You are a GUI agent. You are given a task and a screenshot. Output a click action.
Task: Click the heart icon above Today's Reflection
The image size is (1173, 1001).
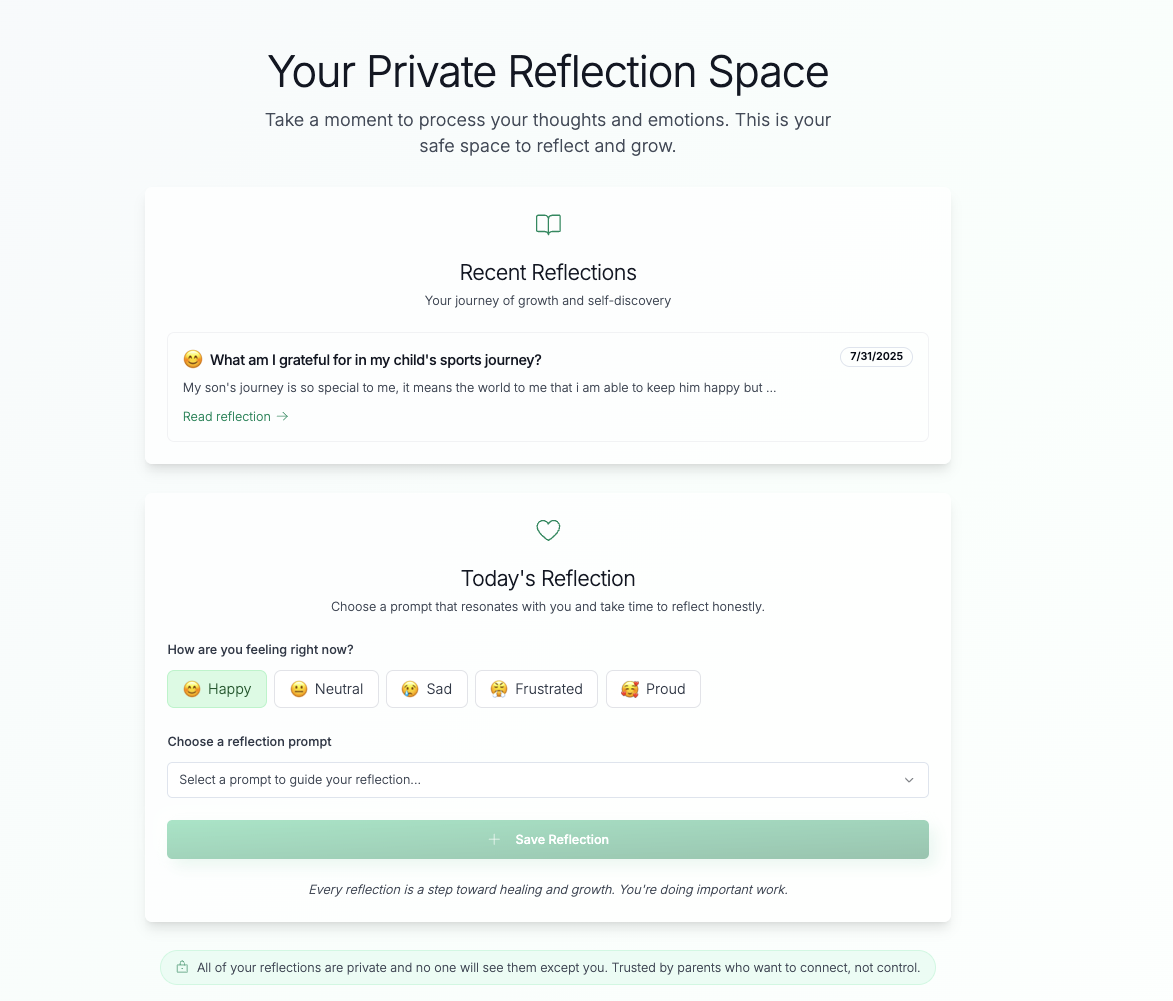click(548, 530)
